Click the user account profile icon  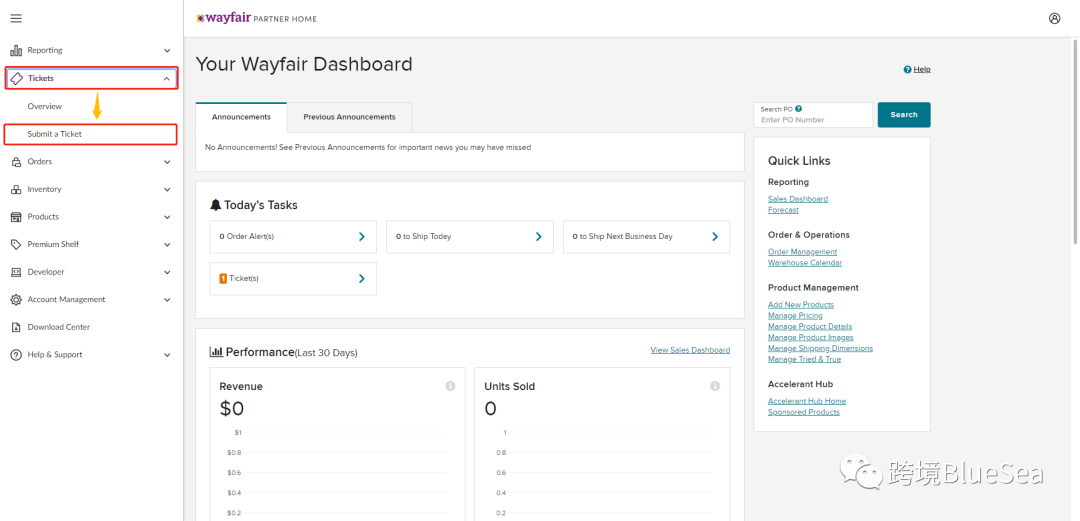coord(1054,18)
